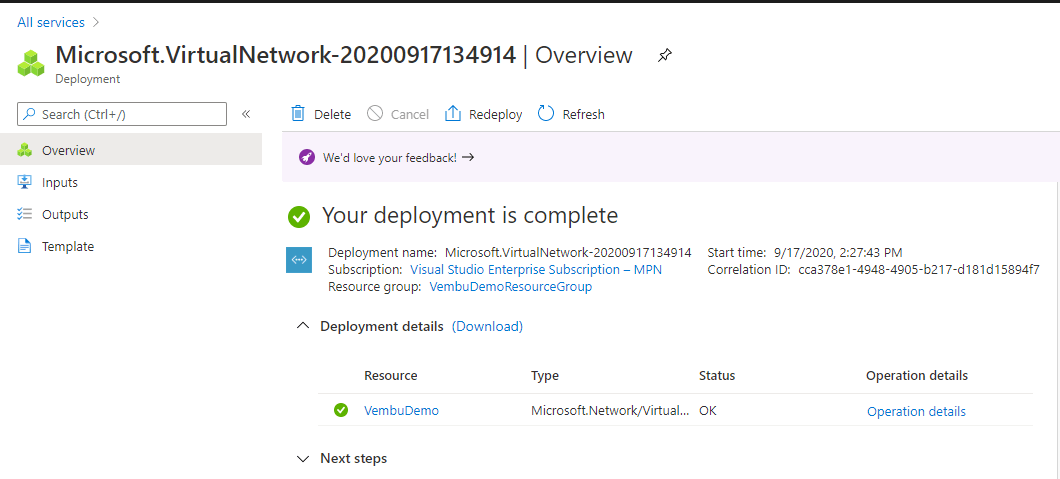Click the Refresh circular arrow icon
Viewport: 1060px width, 479px height.
tap(546, 114)
